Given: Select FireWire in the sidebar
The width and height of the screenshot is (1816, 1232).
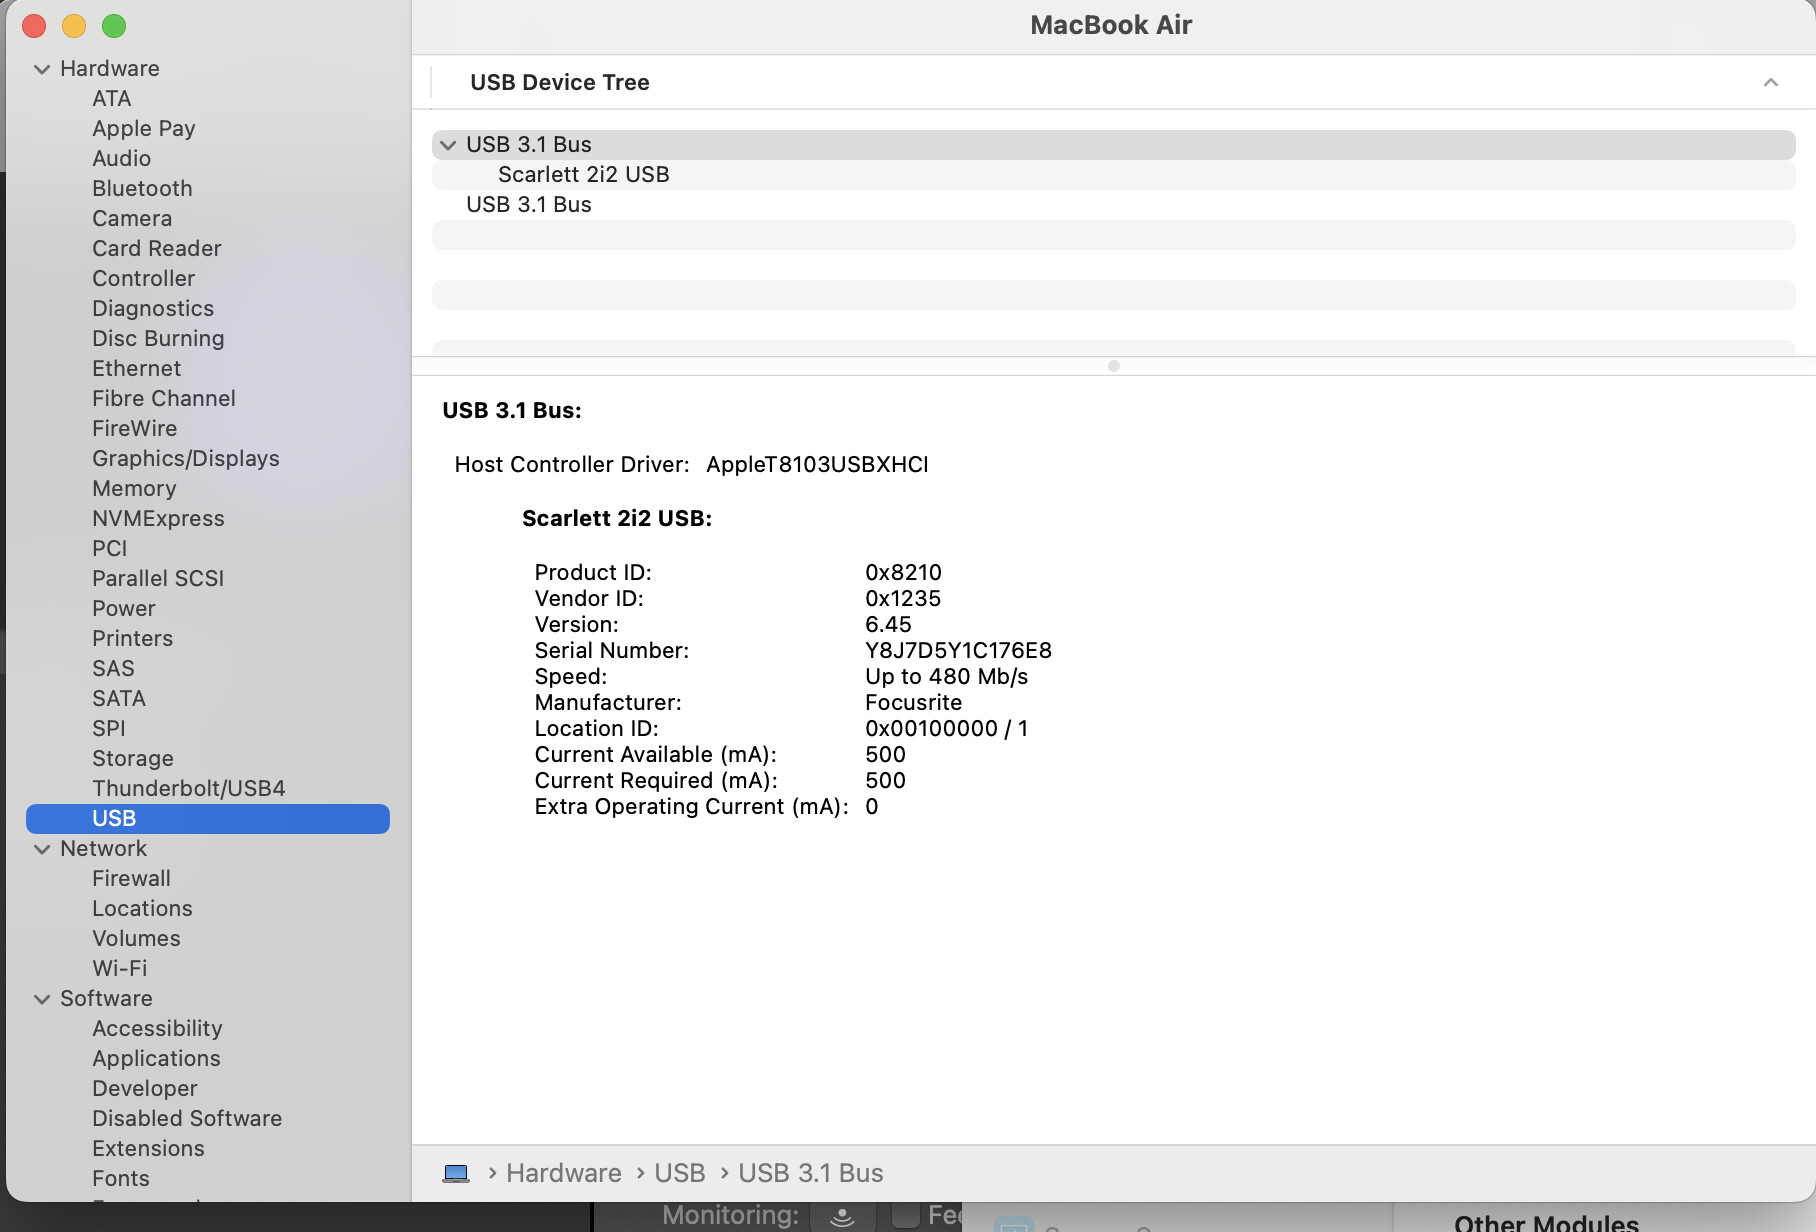Looking at the screenshot, I should [135, 428].
